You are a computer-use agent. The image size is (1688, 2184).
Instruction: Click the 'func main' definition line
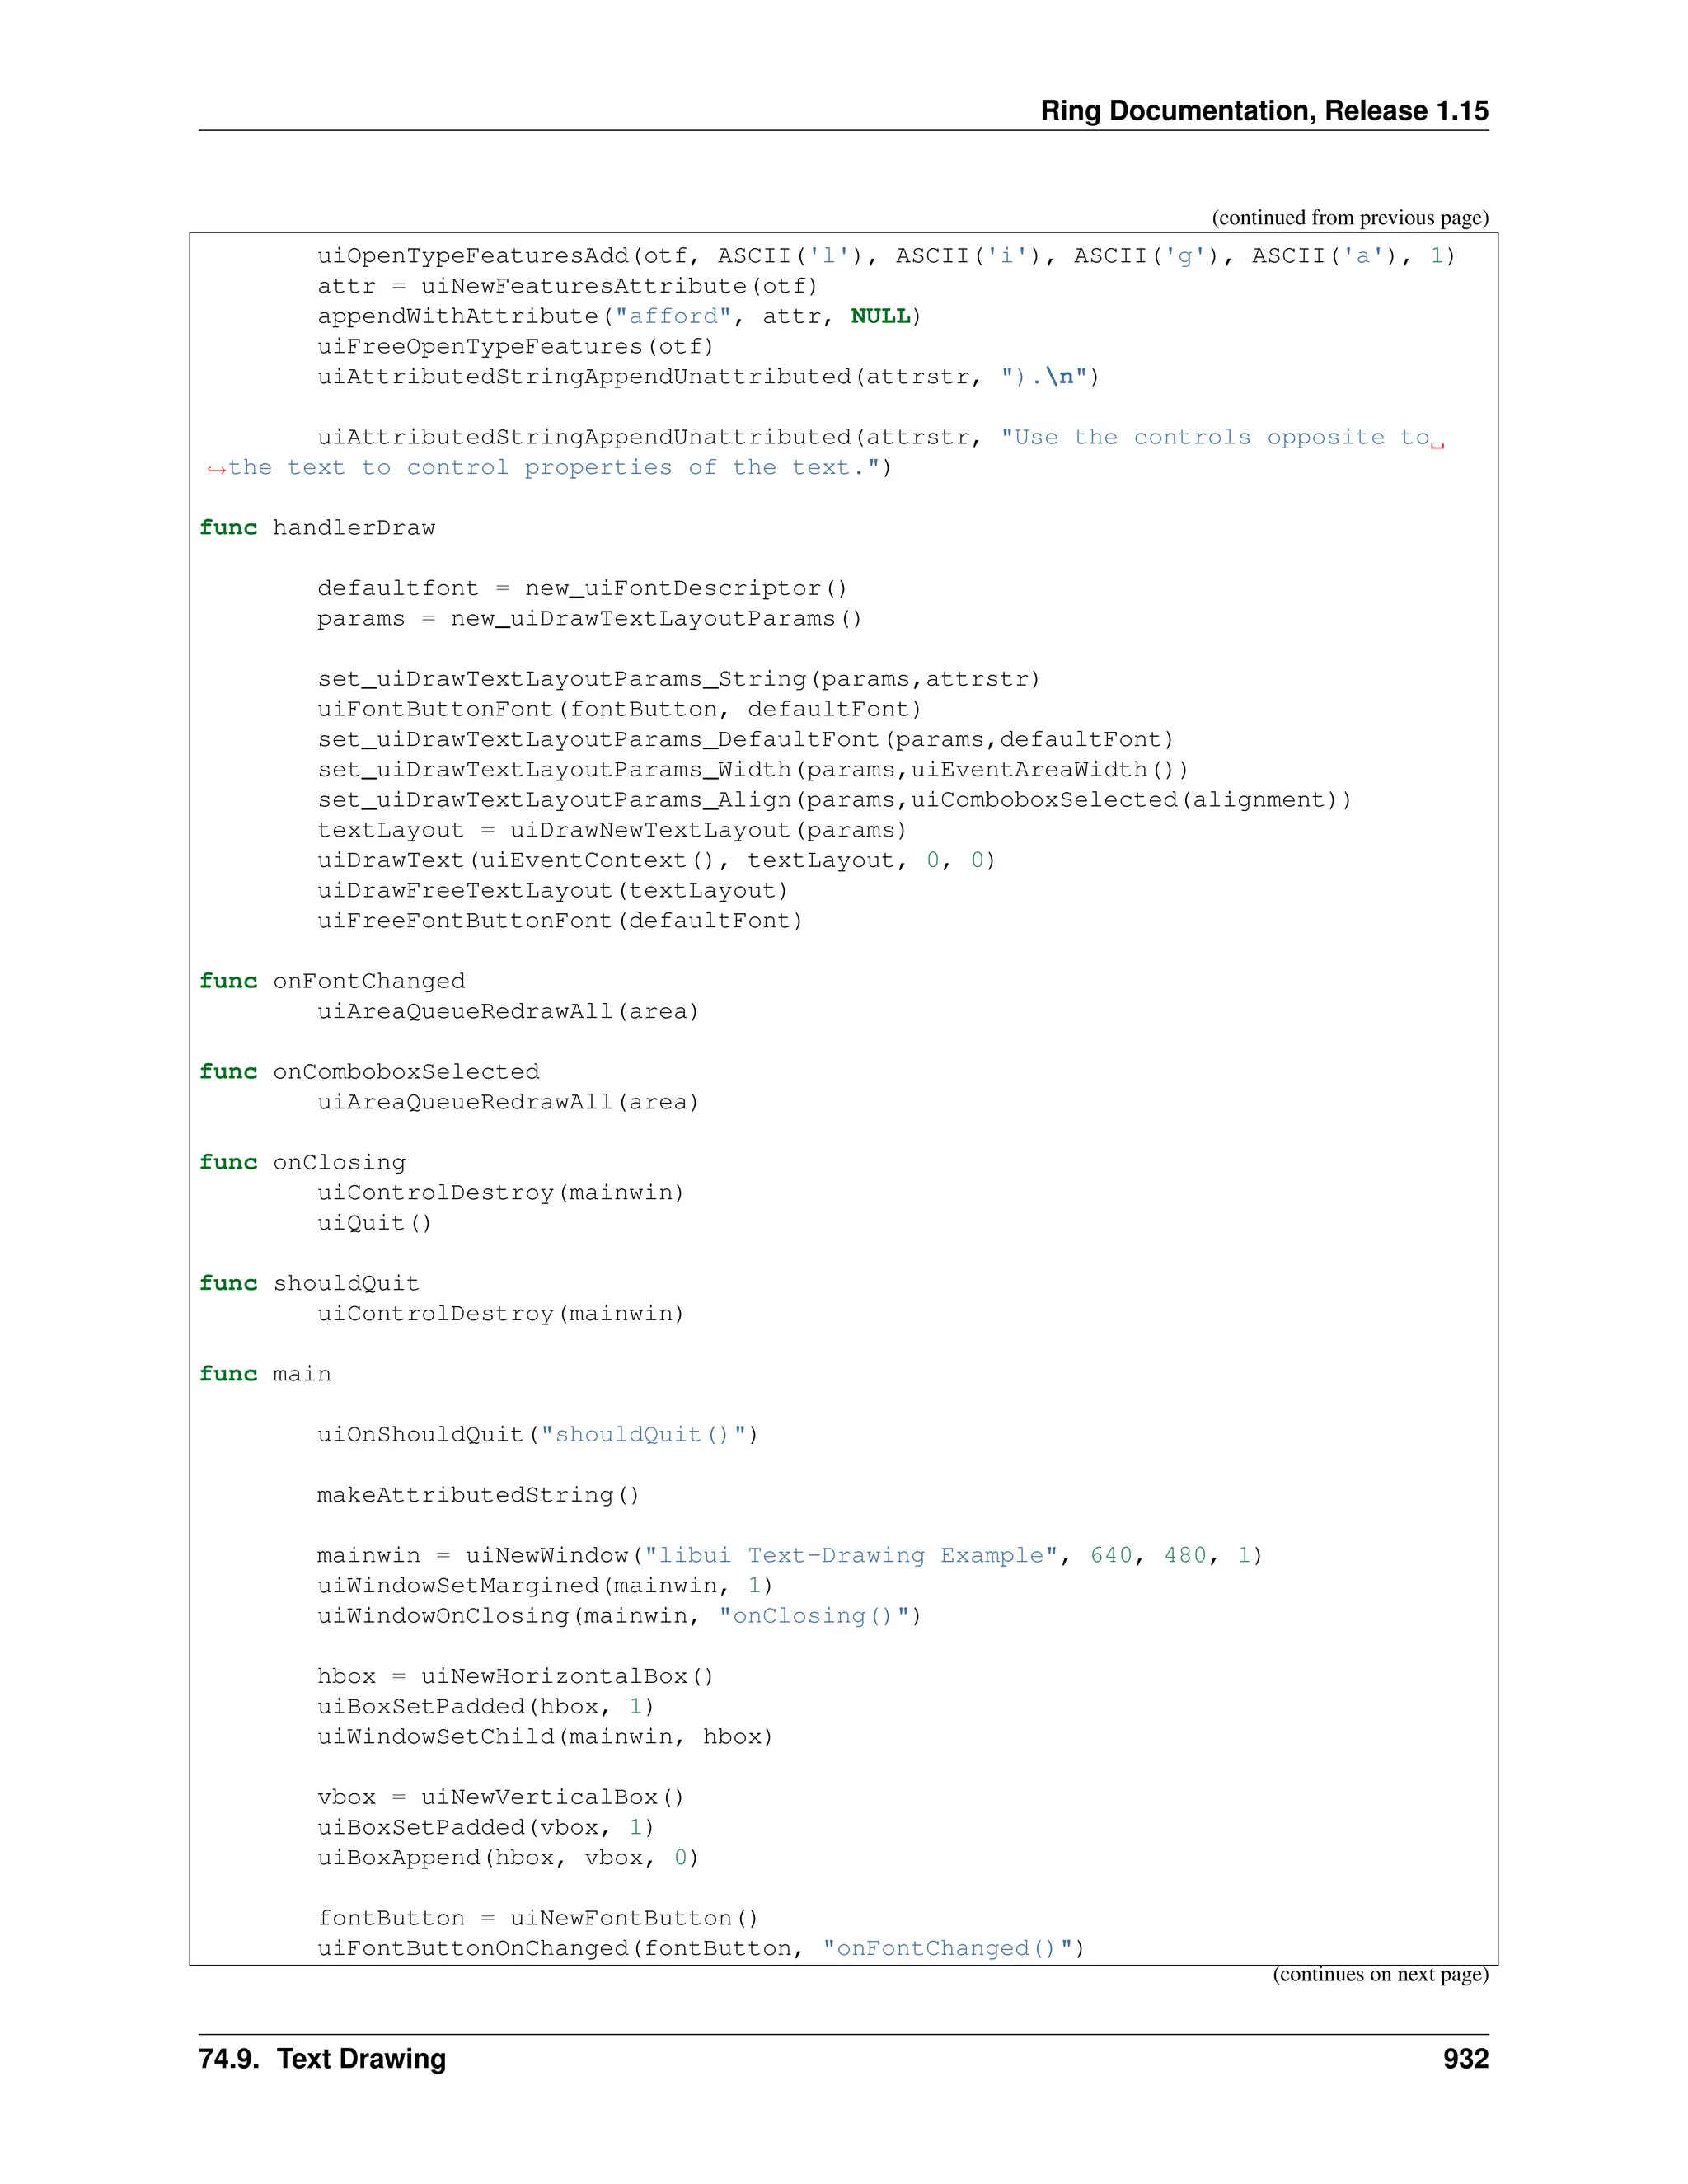(x=265, y=1374)
